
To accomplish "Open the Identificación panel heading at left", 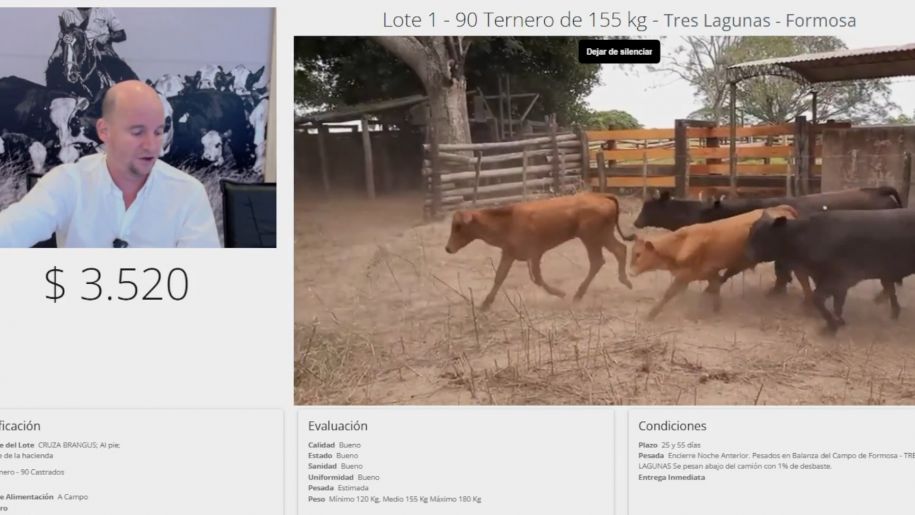I will (x=20, y=426).
